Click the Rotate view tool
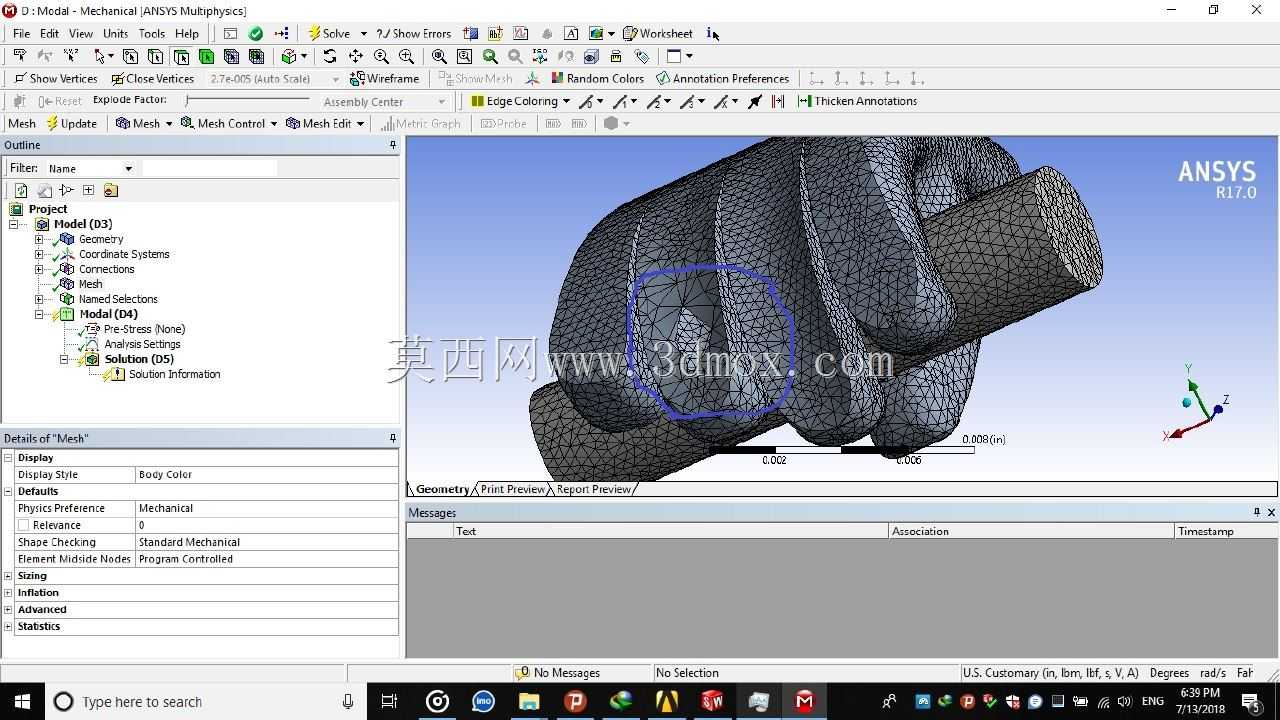The width and height of the screenshot is (1280, 720). [330, 56]
